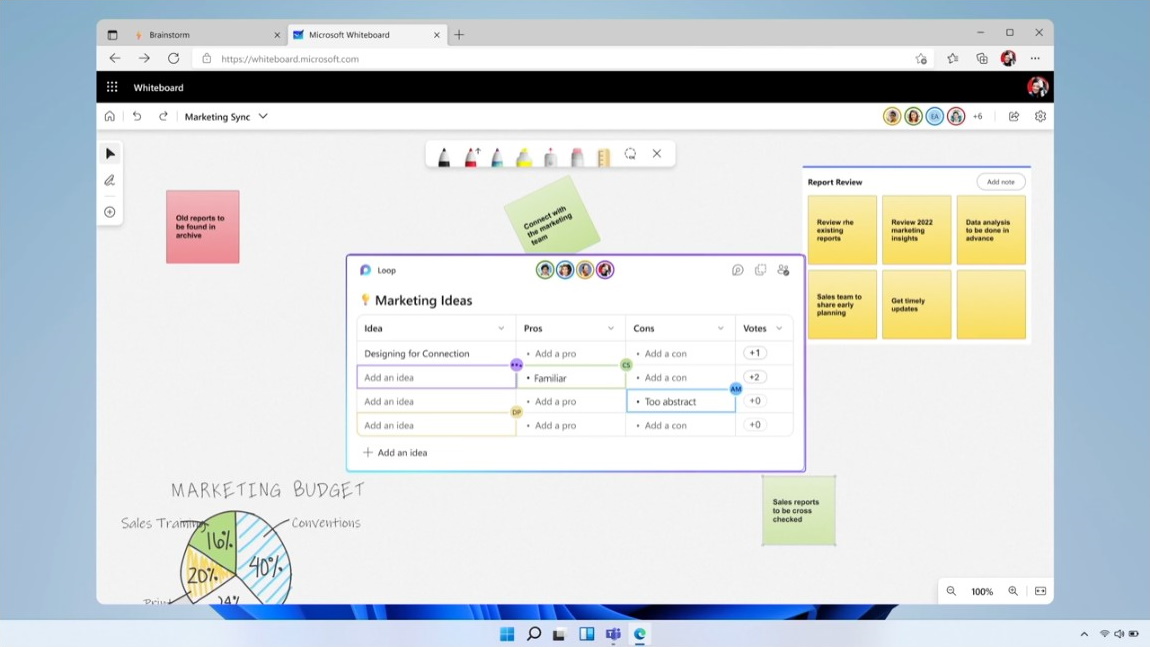Undo the last action using the undo arrow
Screen dimensions: 1150x647
click(x=137, y=116)
